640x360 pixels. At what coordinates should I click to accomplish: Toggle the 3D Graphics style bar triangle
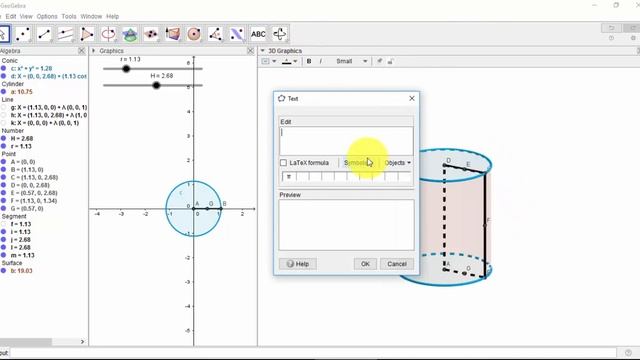(x=262, y=51)
